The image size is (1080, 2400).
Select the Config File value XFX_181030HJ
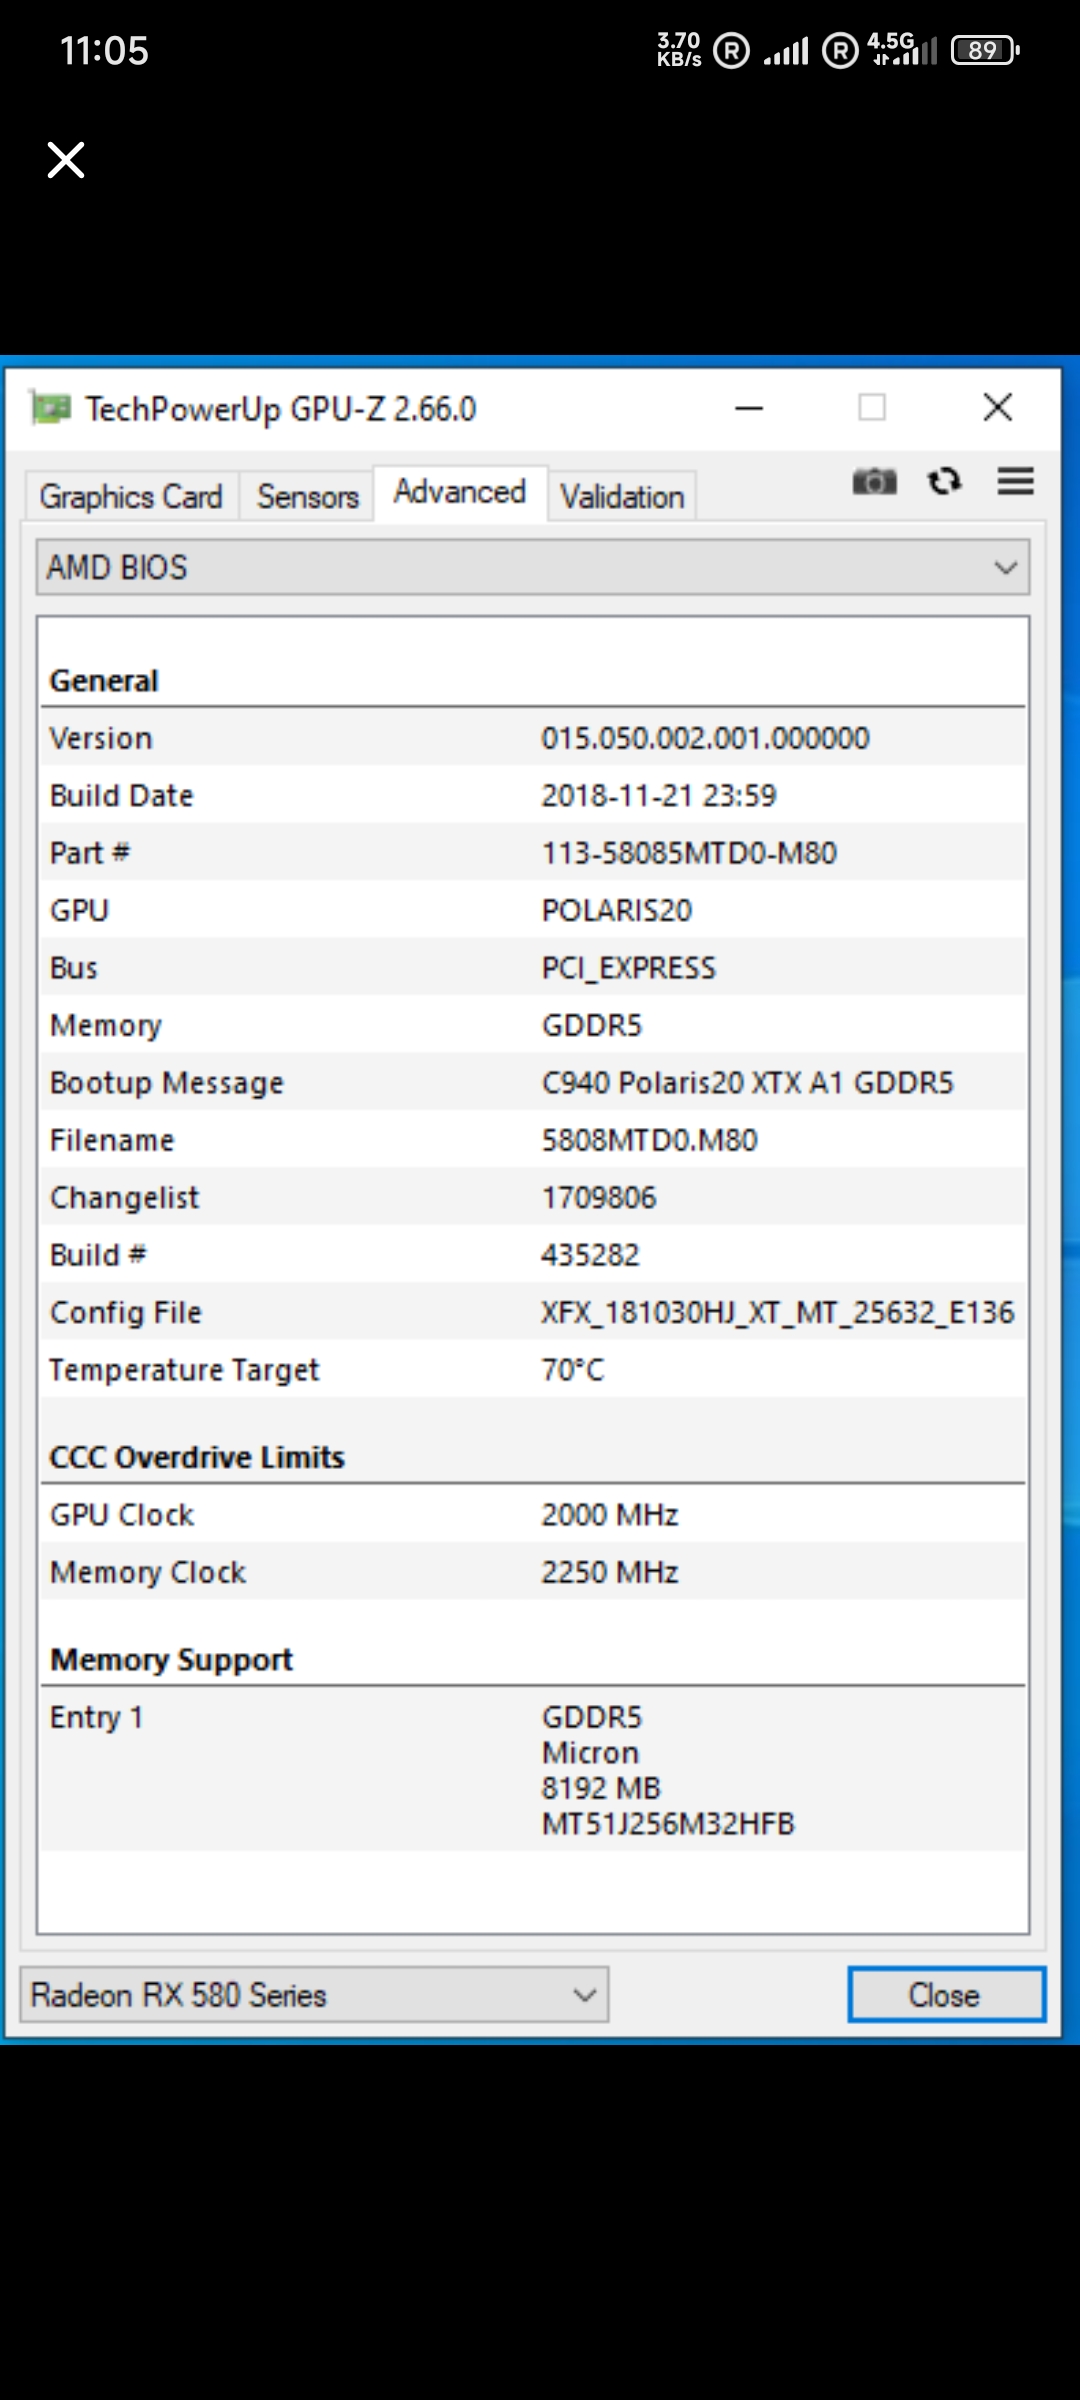778,1313
